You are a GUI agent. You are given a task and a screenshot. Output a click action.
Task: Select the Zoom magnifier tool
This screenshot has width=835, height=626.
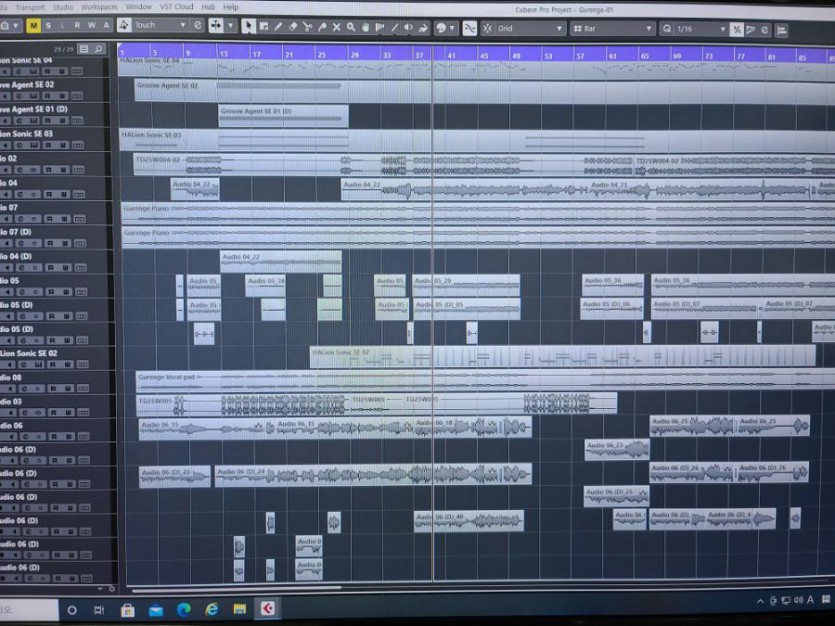[351, 26]
